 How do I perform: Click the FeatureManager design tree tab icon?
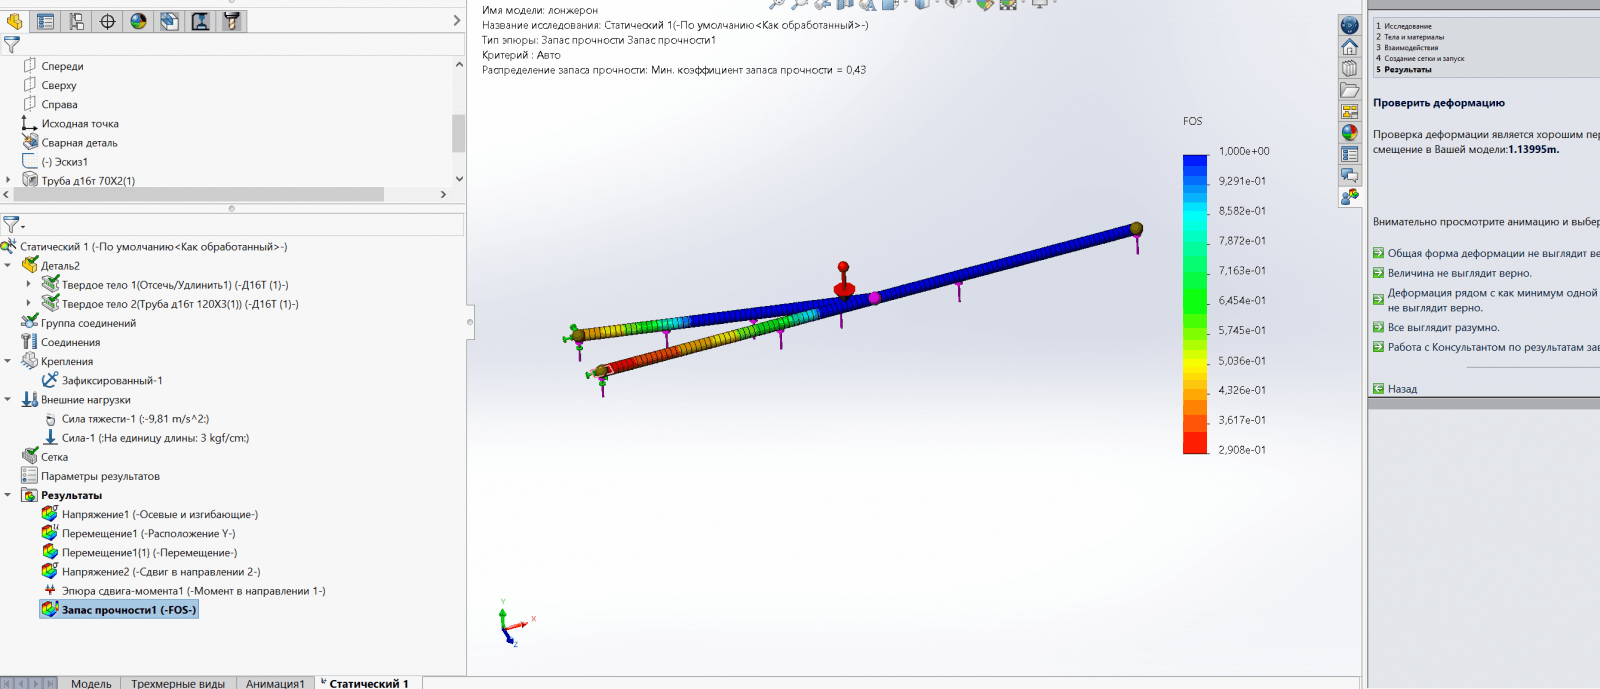[15, 21]
